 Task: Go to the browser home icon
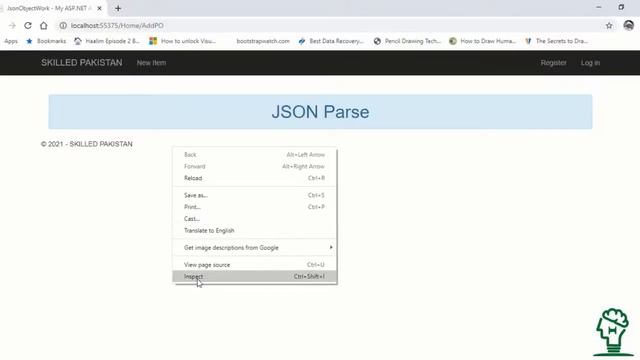[x=44, y=26]
